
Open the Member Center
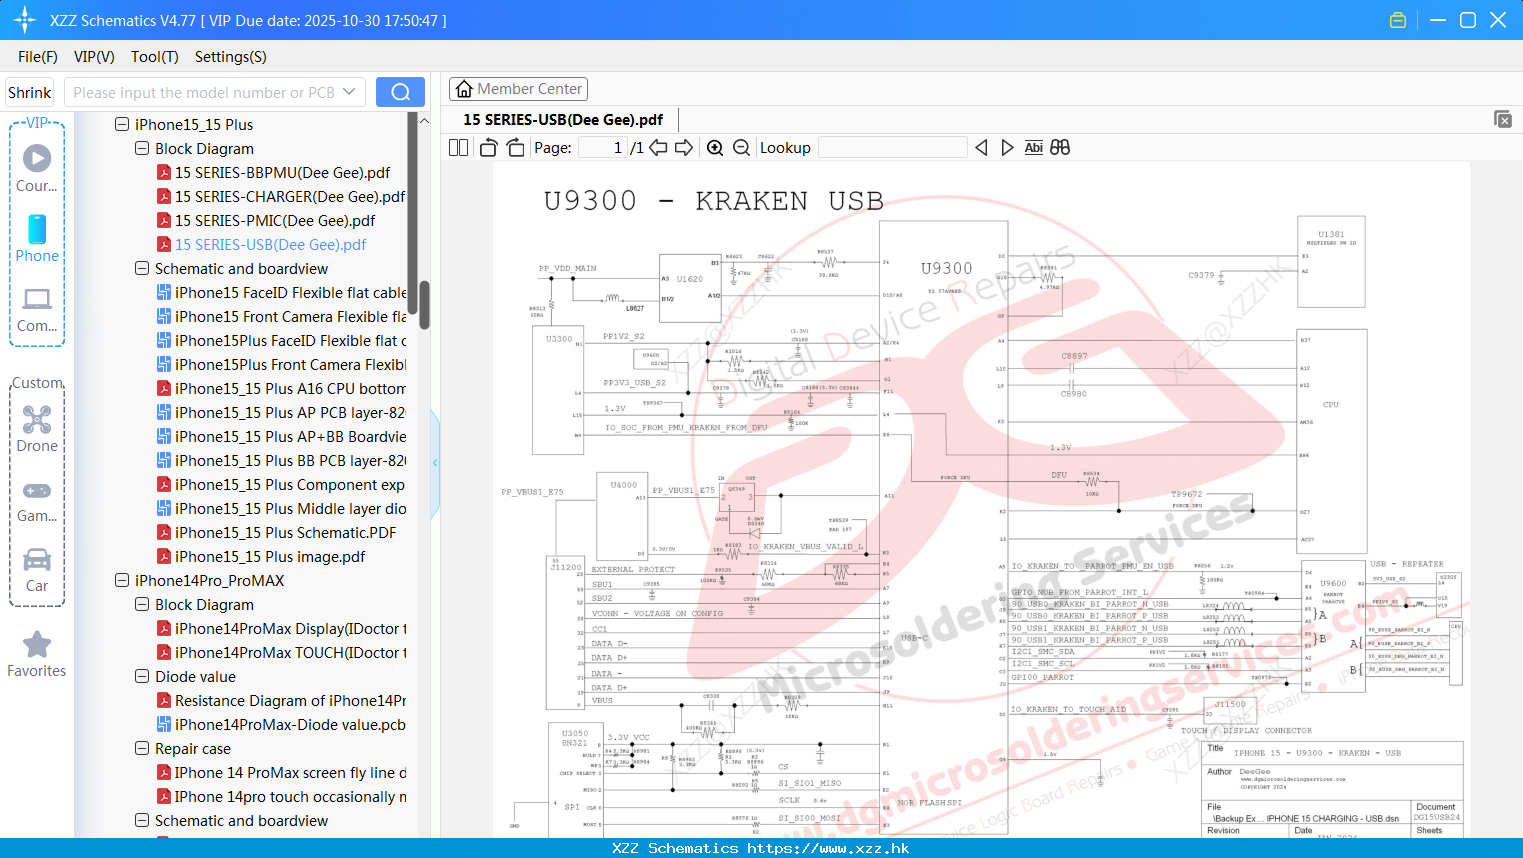[x=518, y=89]
